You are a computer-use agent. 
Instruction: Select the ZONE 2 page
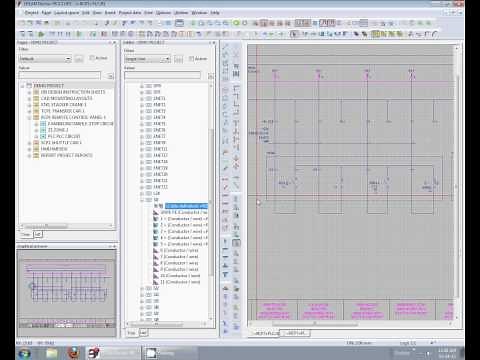coord(58,130)
